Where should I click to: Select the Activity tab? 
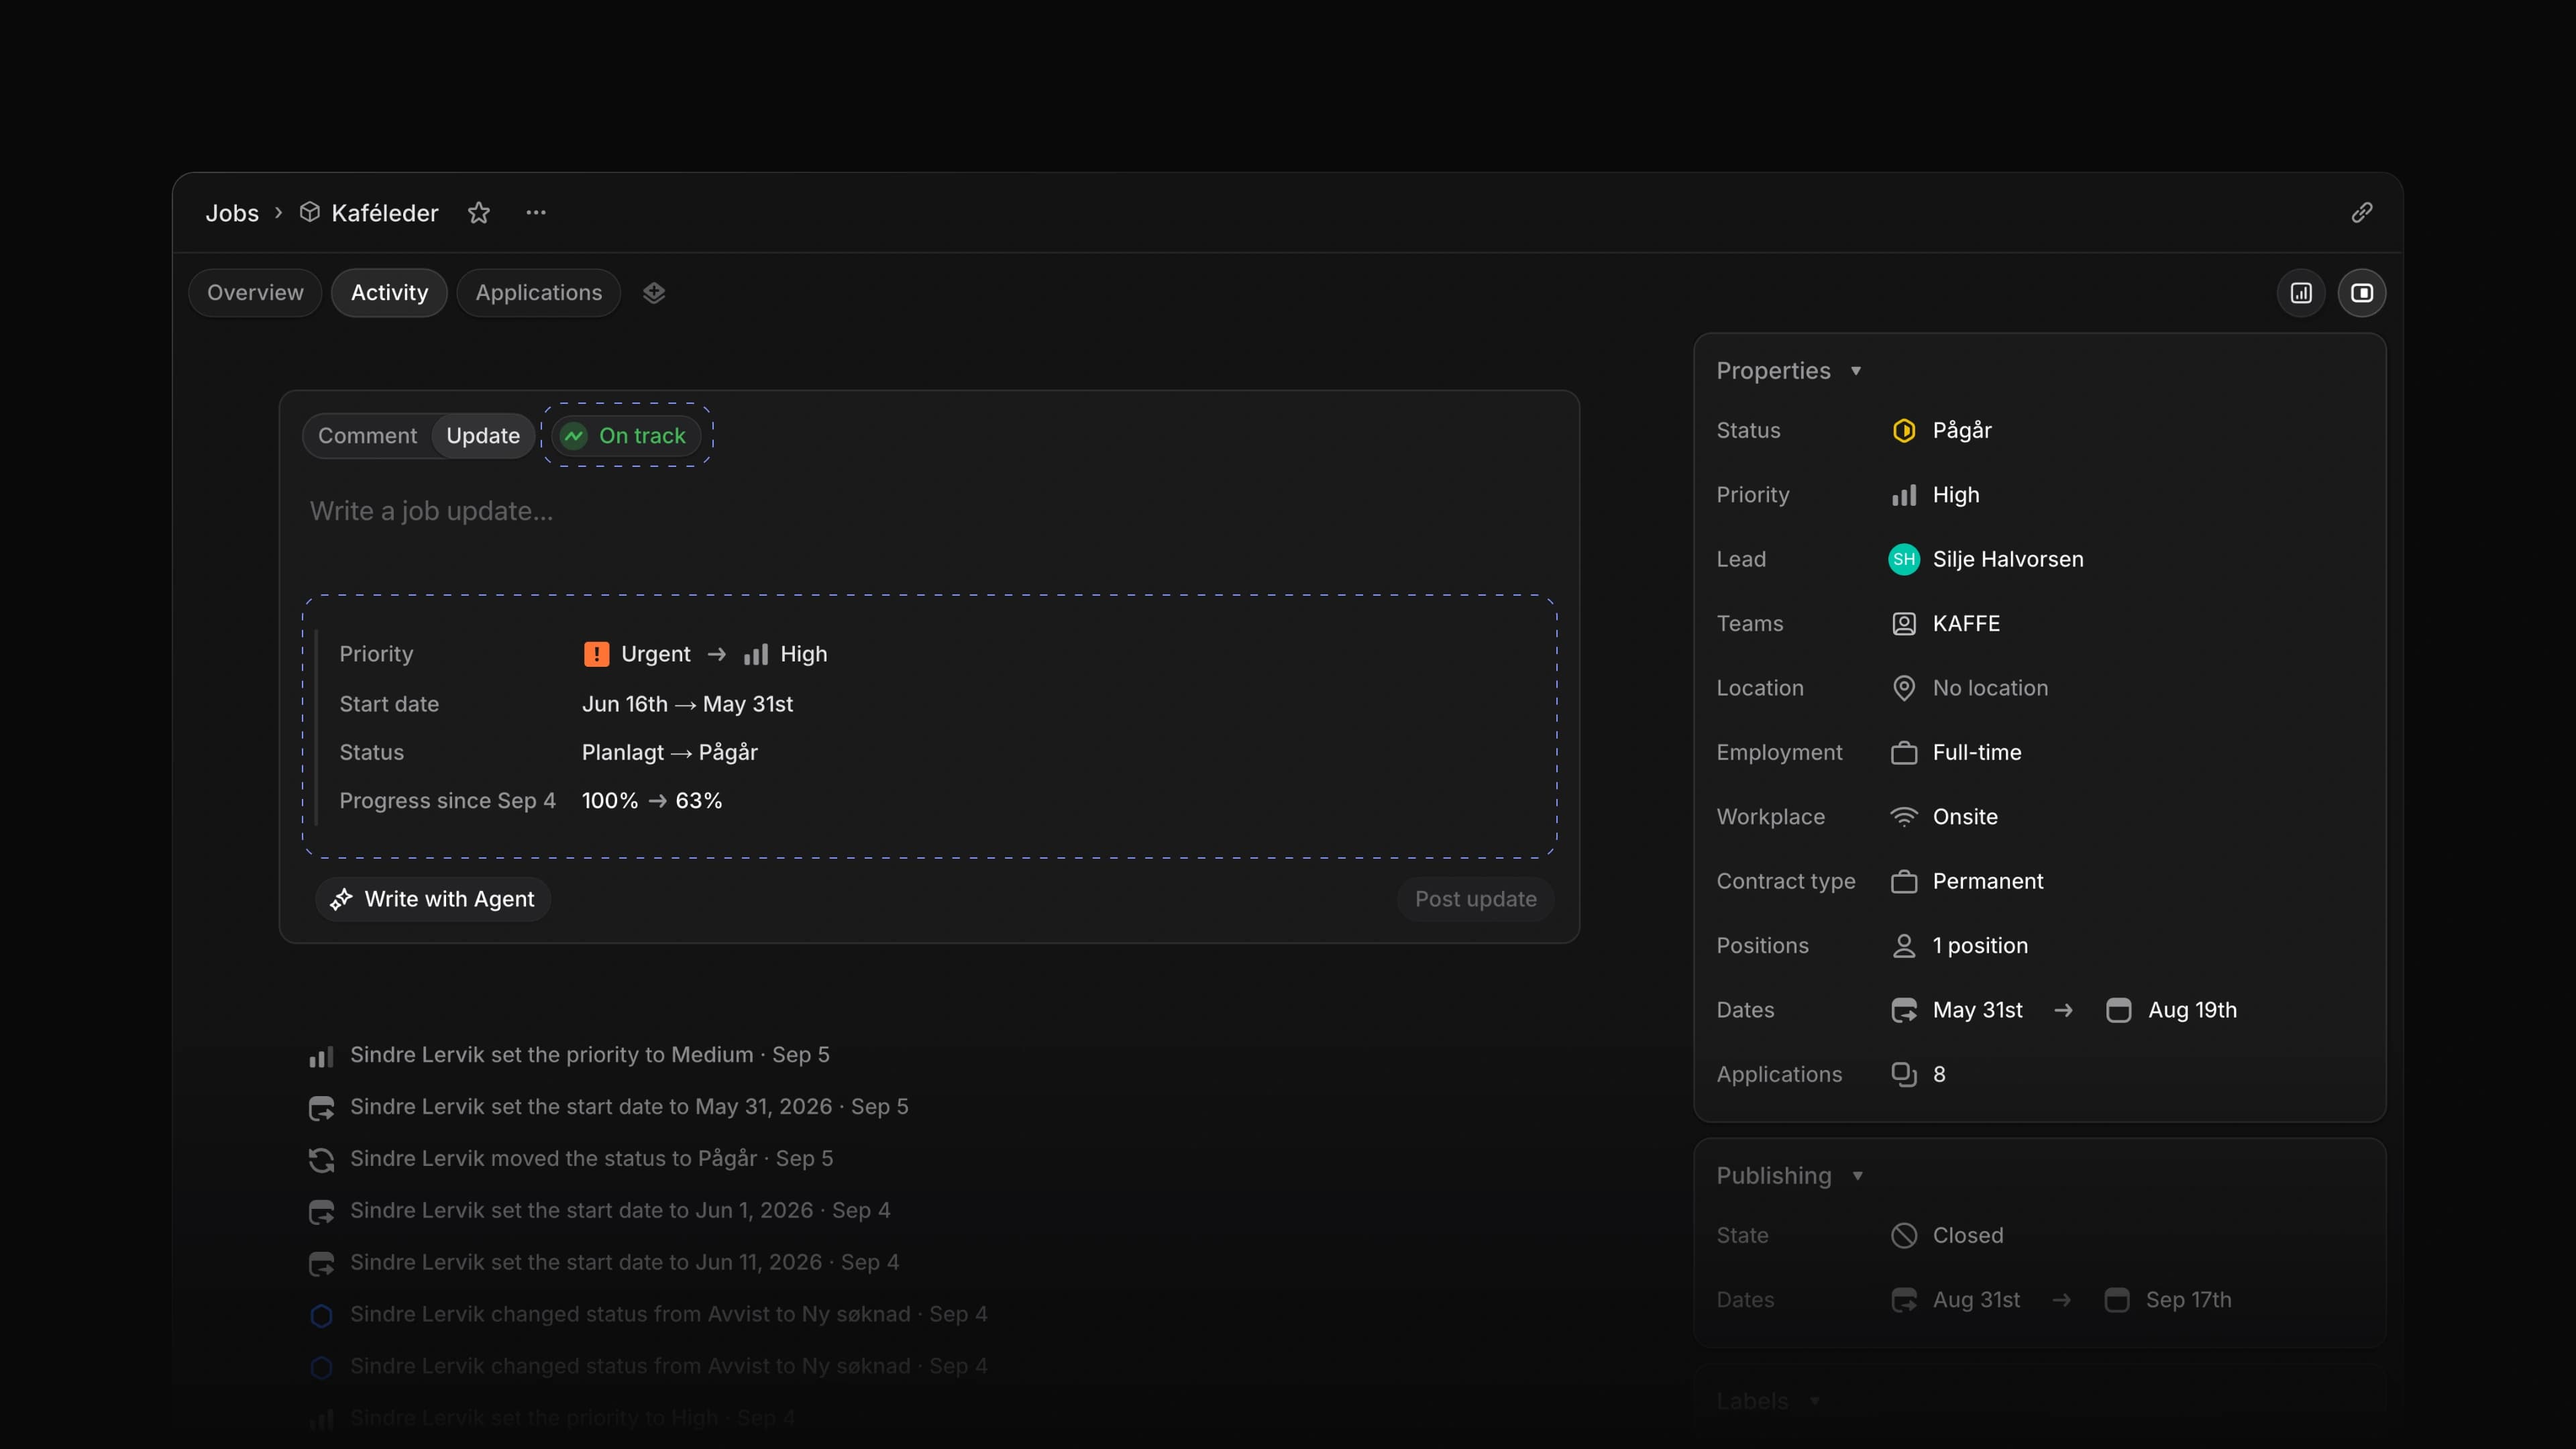389,293
